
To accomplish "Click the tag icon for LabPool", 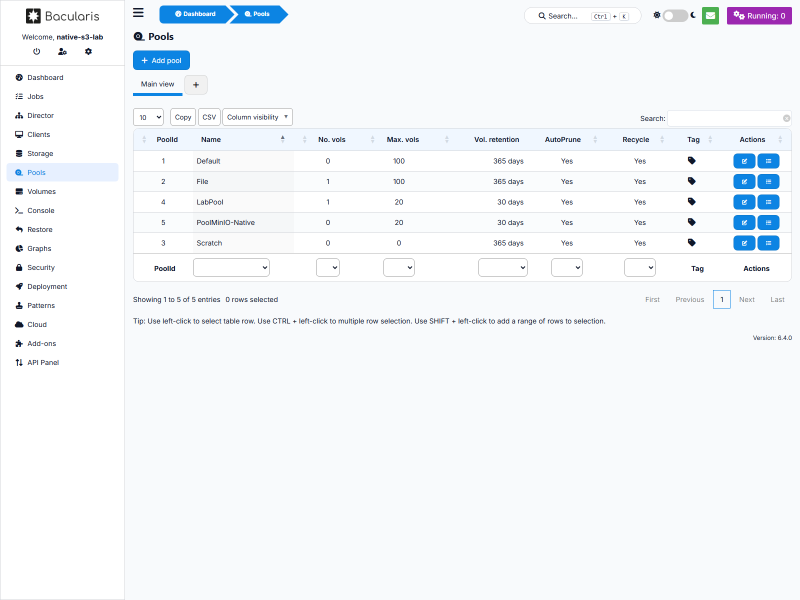I will pyautogui.click(x=691, y=202).
